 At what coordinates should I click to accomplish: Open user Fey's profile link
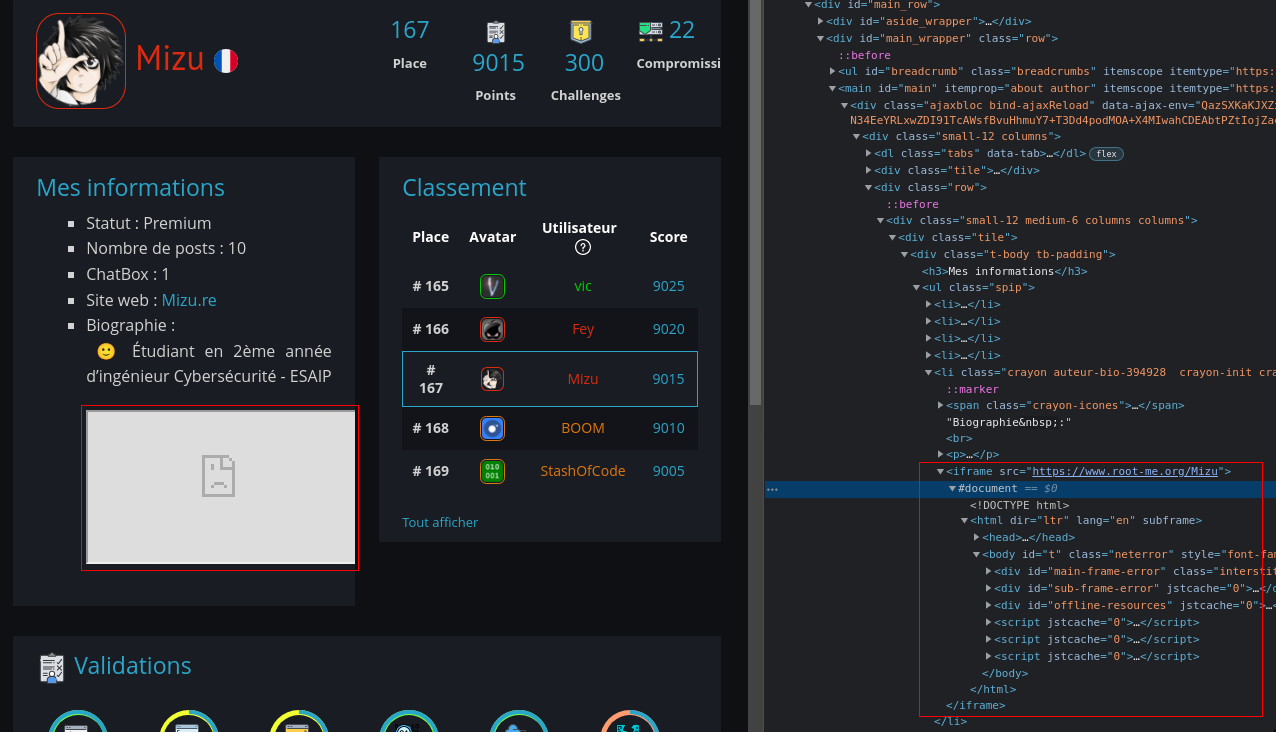(x=583, y=329)
